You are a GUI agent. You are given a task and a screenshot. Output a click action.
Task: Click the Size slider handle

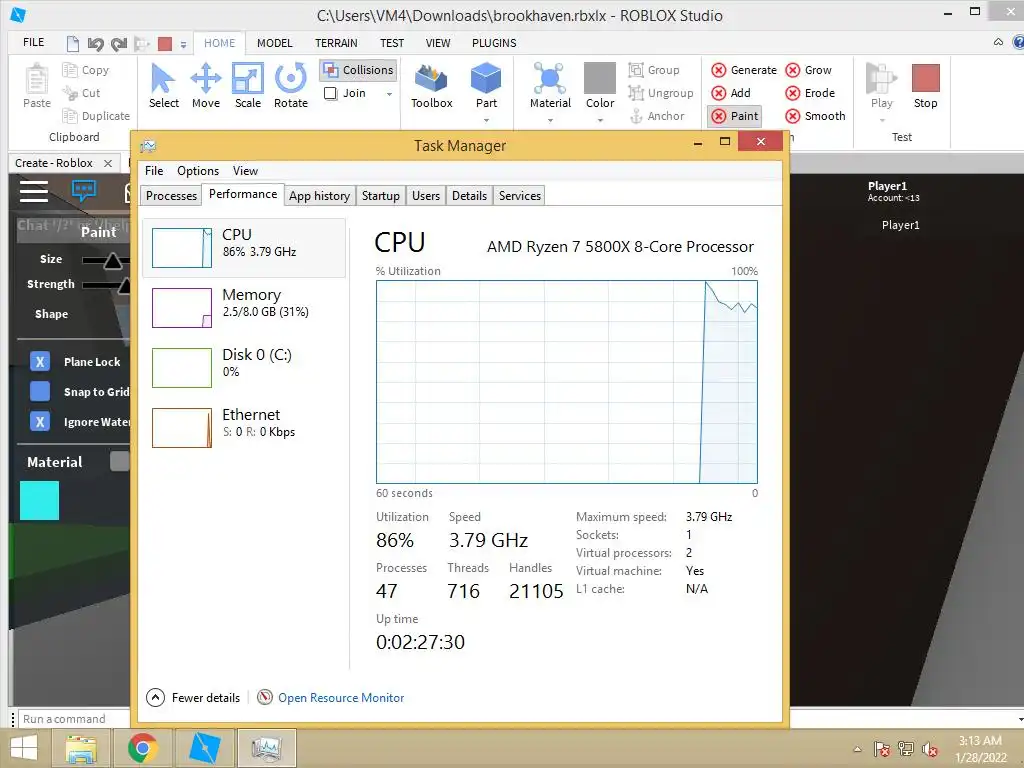[112, 261]
